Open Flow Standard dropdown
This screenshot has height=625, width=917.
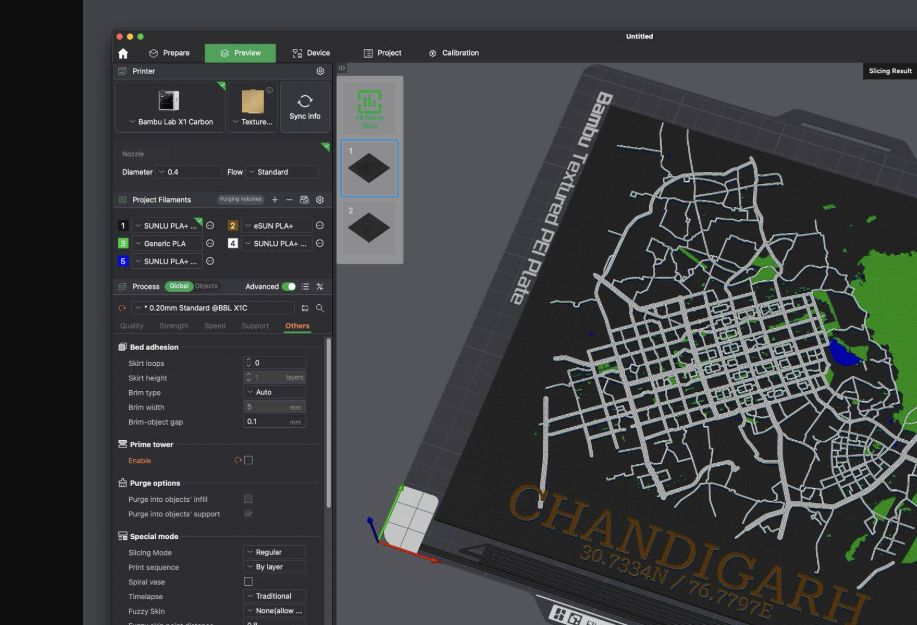coord(282,172)
